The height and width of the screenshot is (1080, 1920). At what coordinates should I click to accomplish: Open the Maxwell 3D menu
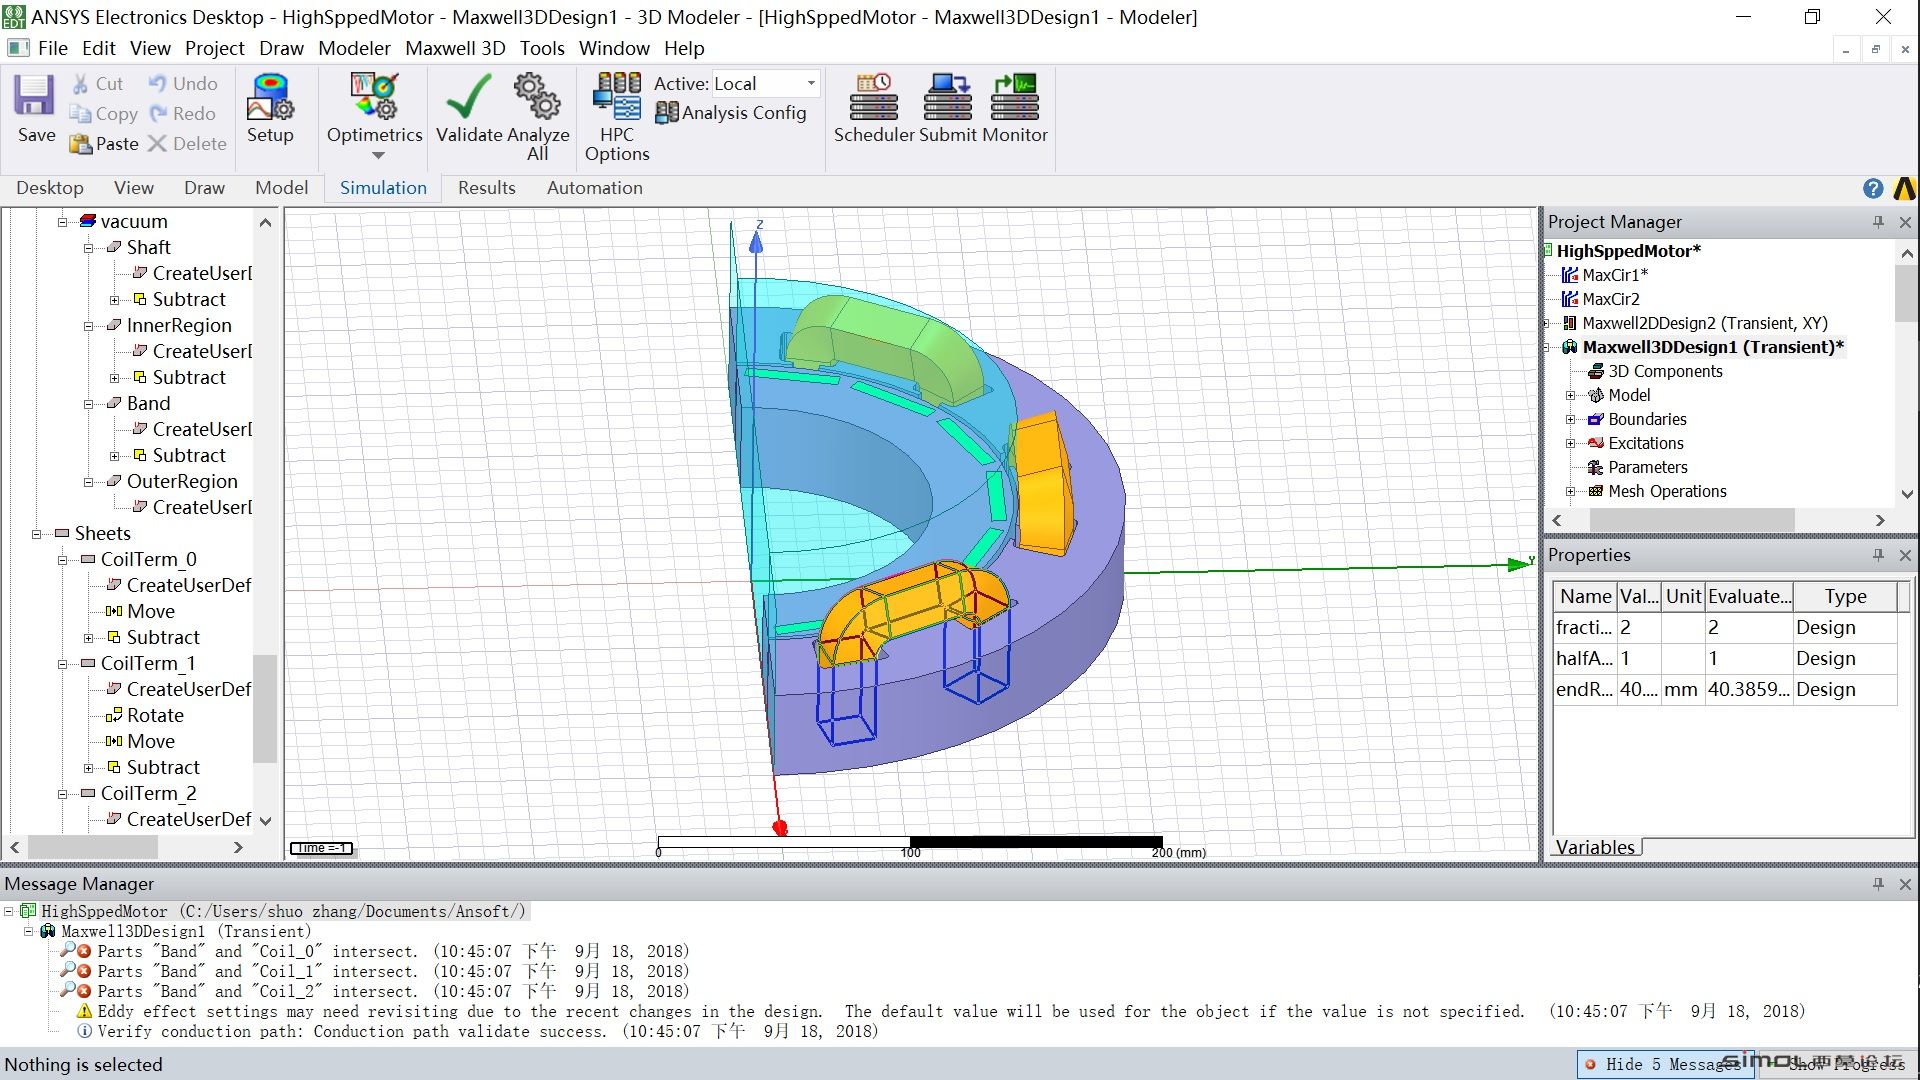(455, 48)
